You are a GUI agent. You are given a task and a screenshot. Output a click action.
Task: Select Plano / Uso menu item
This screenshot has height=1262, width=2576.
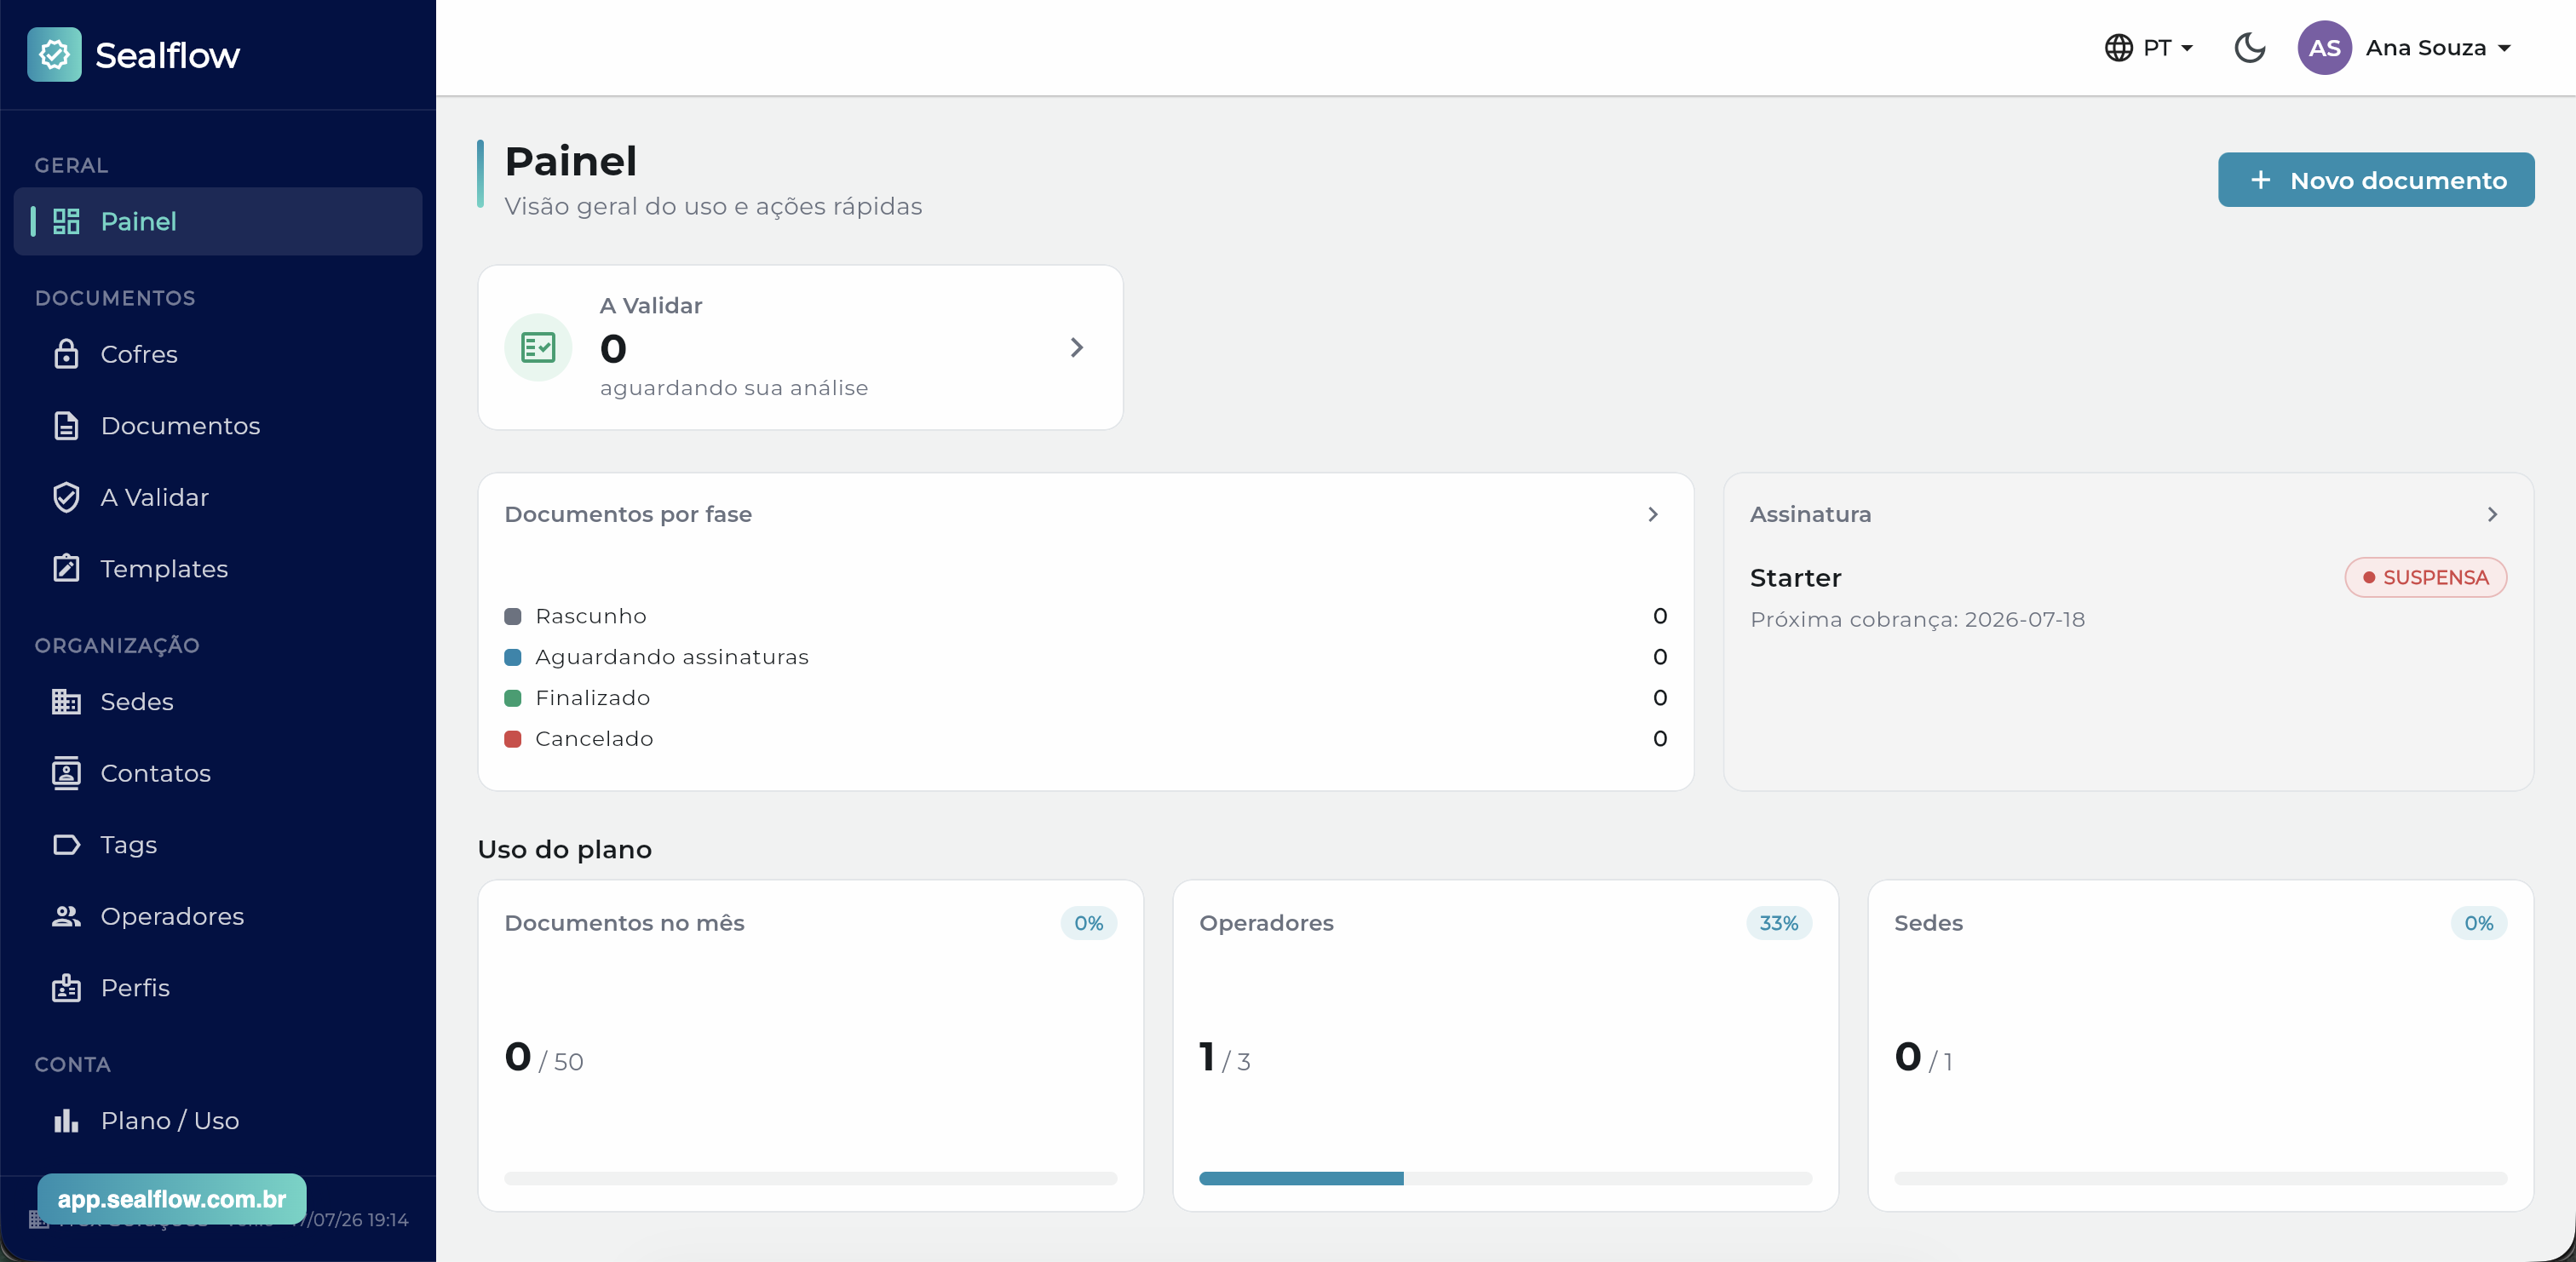click(x=218, y=1121)
